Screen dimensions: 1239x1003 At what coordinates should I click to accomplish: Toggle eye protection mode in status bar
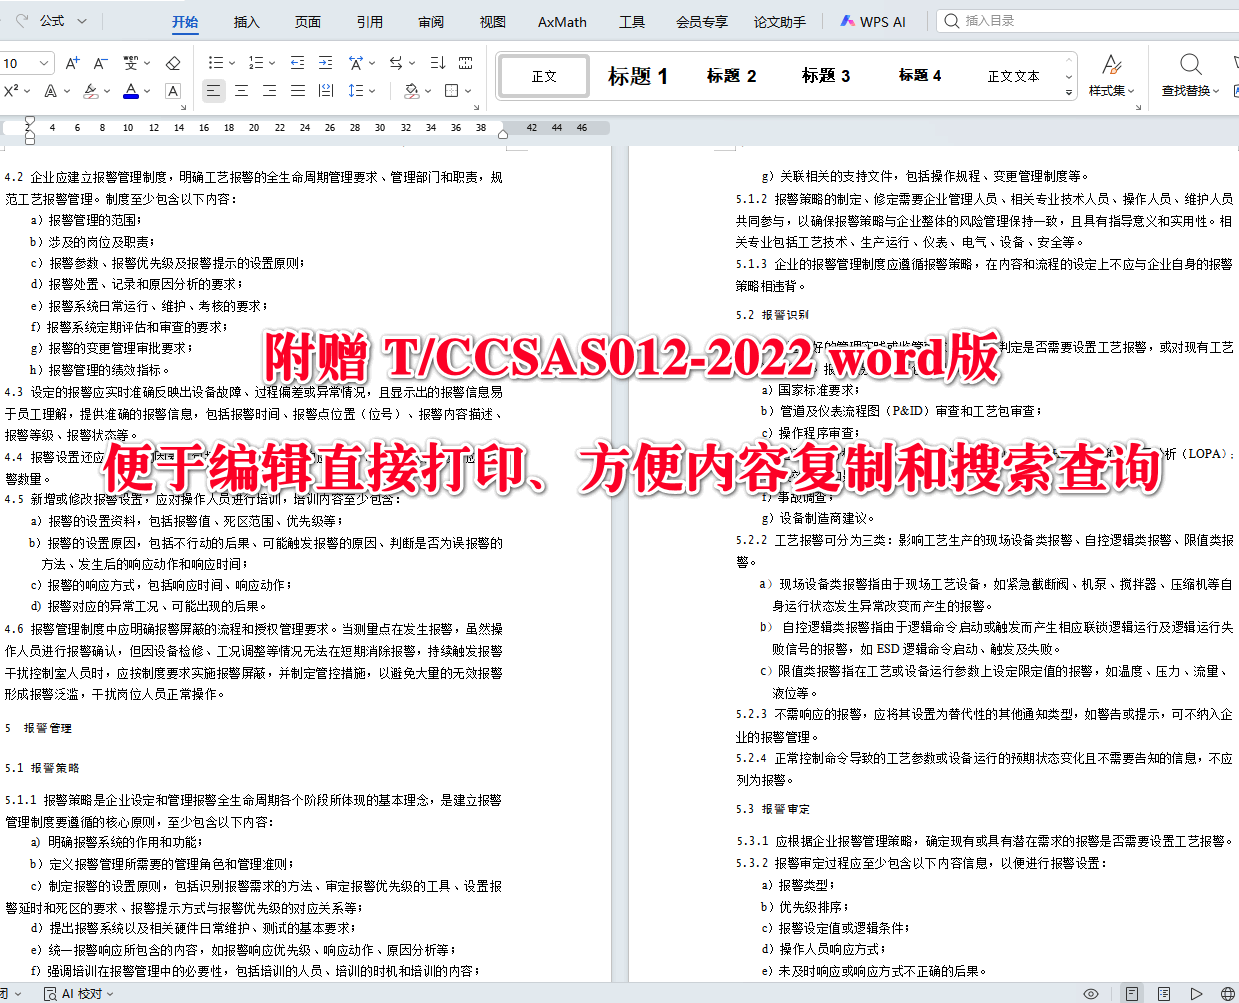(x=1091, y=994)
